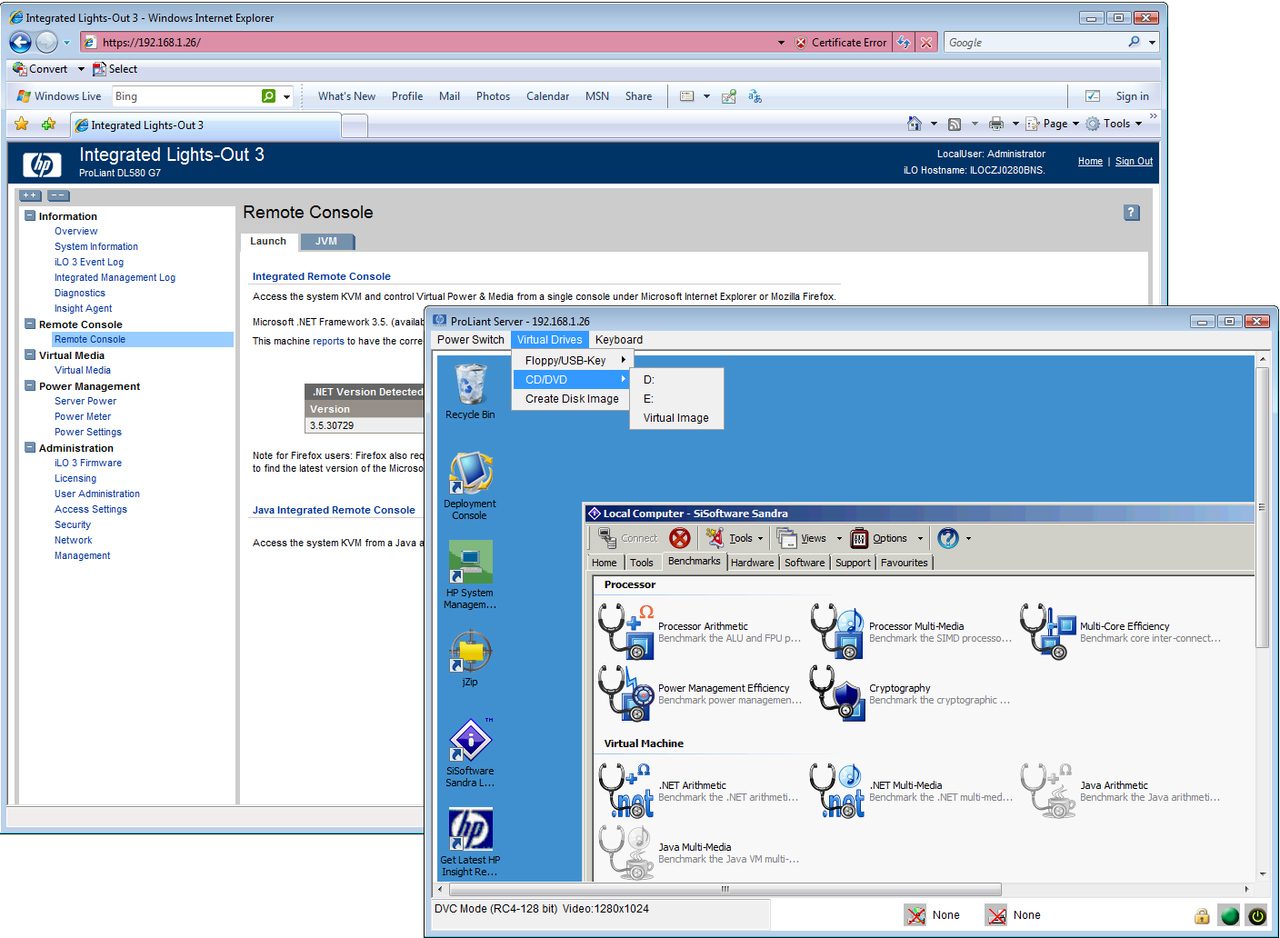1280x938 pixels.
Task: Click the Stop loading X button in IE
Action: (926, 42)
